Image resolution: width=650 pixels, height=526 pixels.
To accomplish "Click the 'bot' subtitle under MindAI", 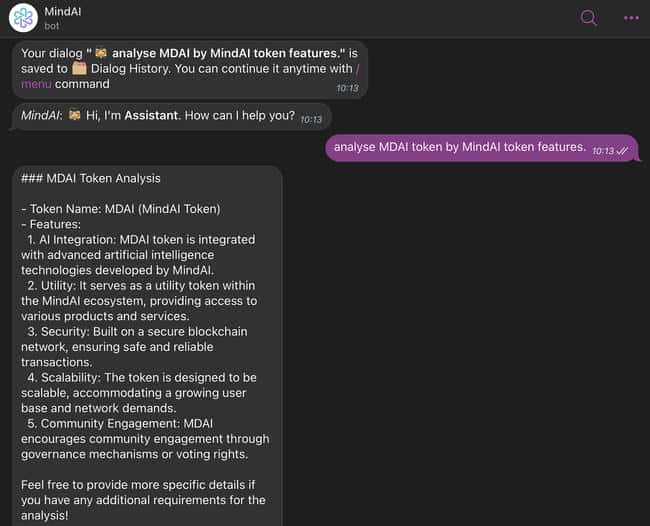I will (52, 26).
